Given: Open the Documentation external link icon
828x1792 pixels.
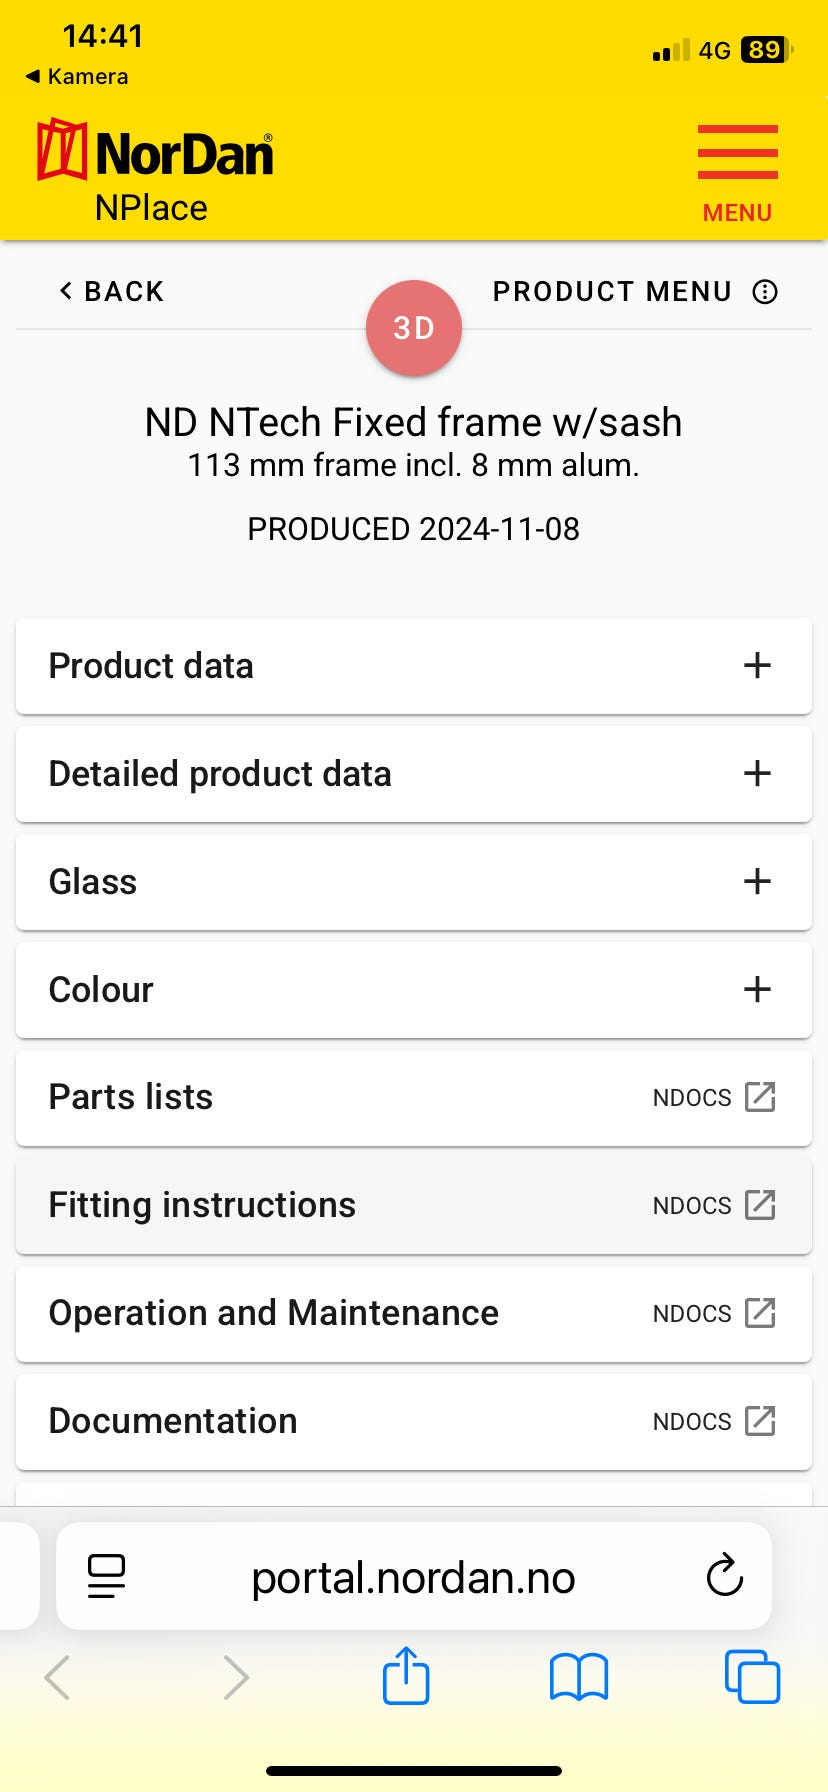Looking at the screenshot, I should pos(760,1421).
